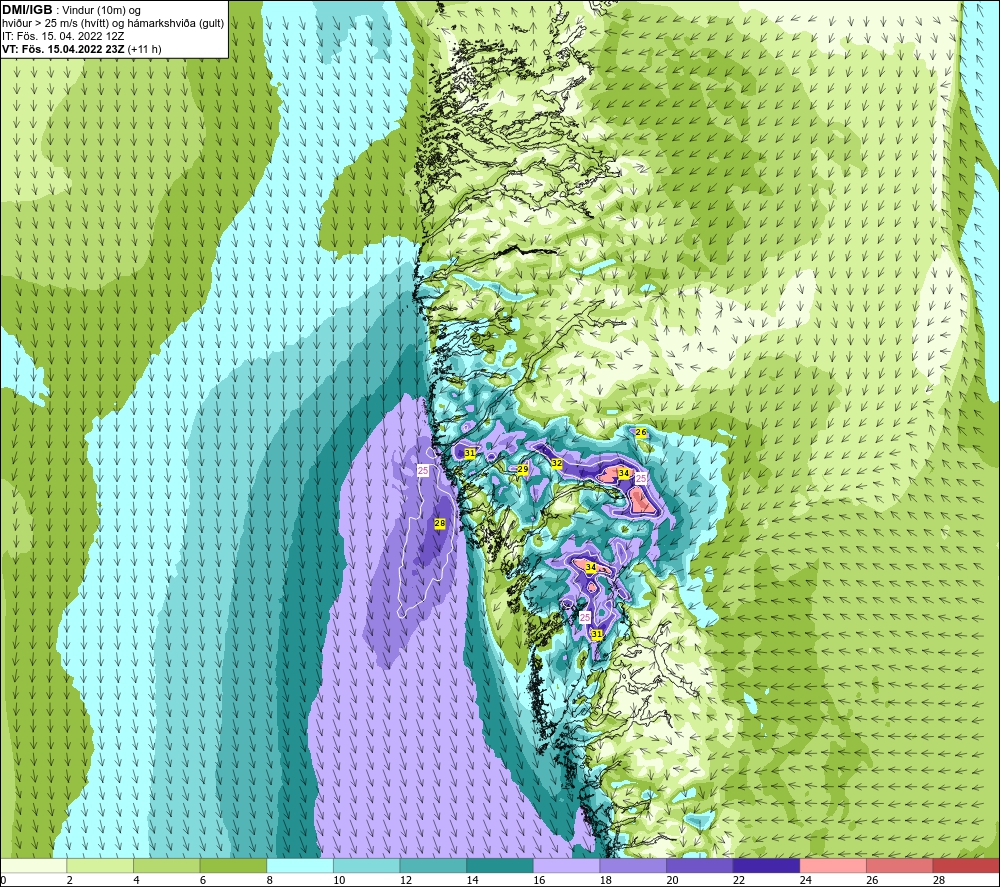Click the yellow 32 max gust label

(557, 463)
